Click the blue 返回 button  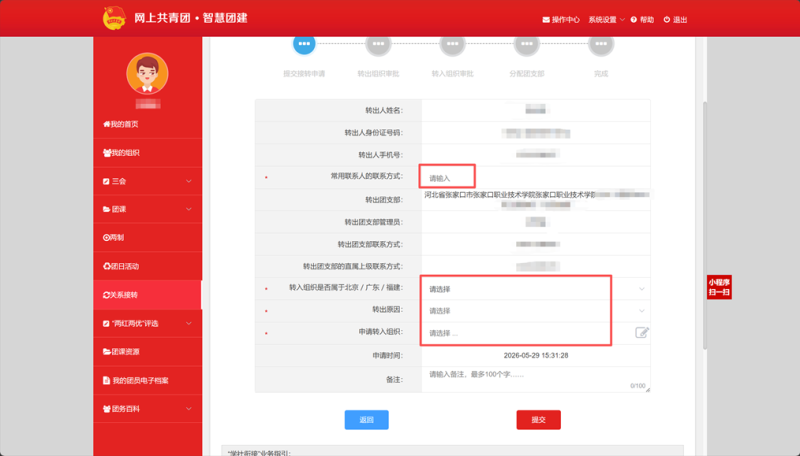click(366, 420)
